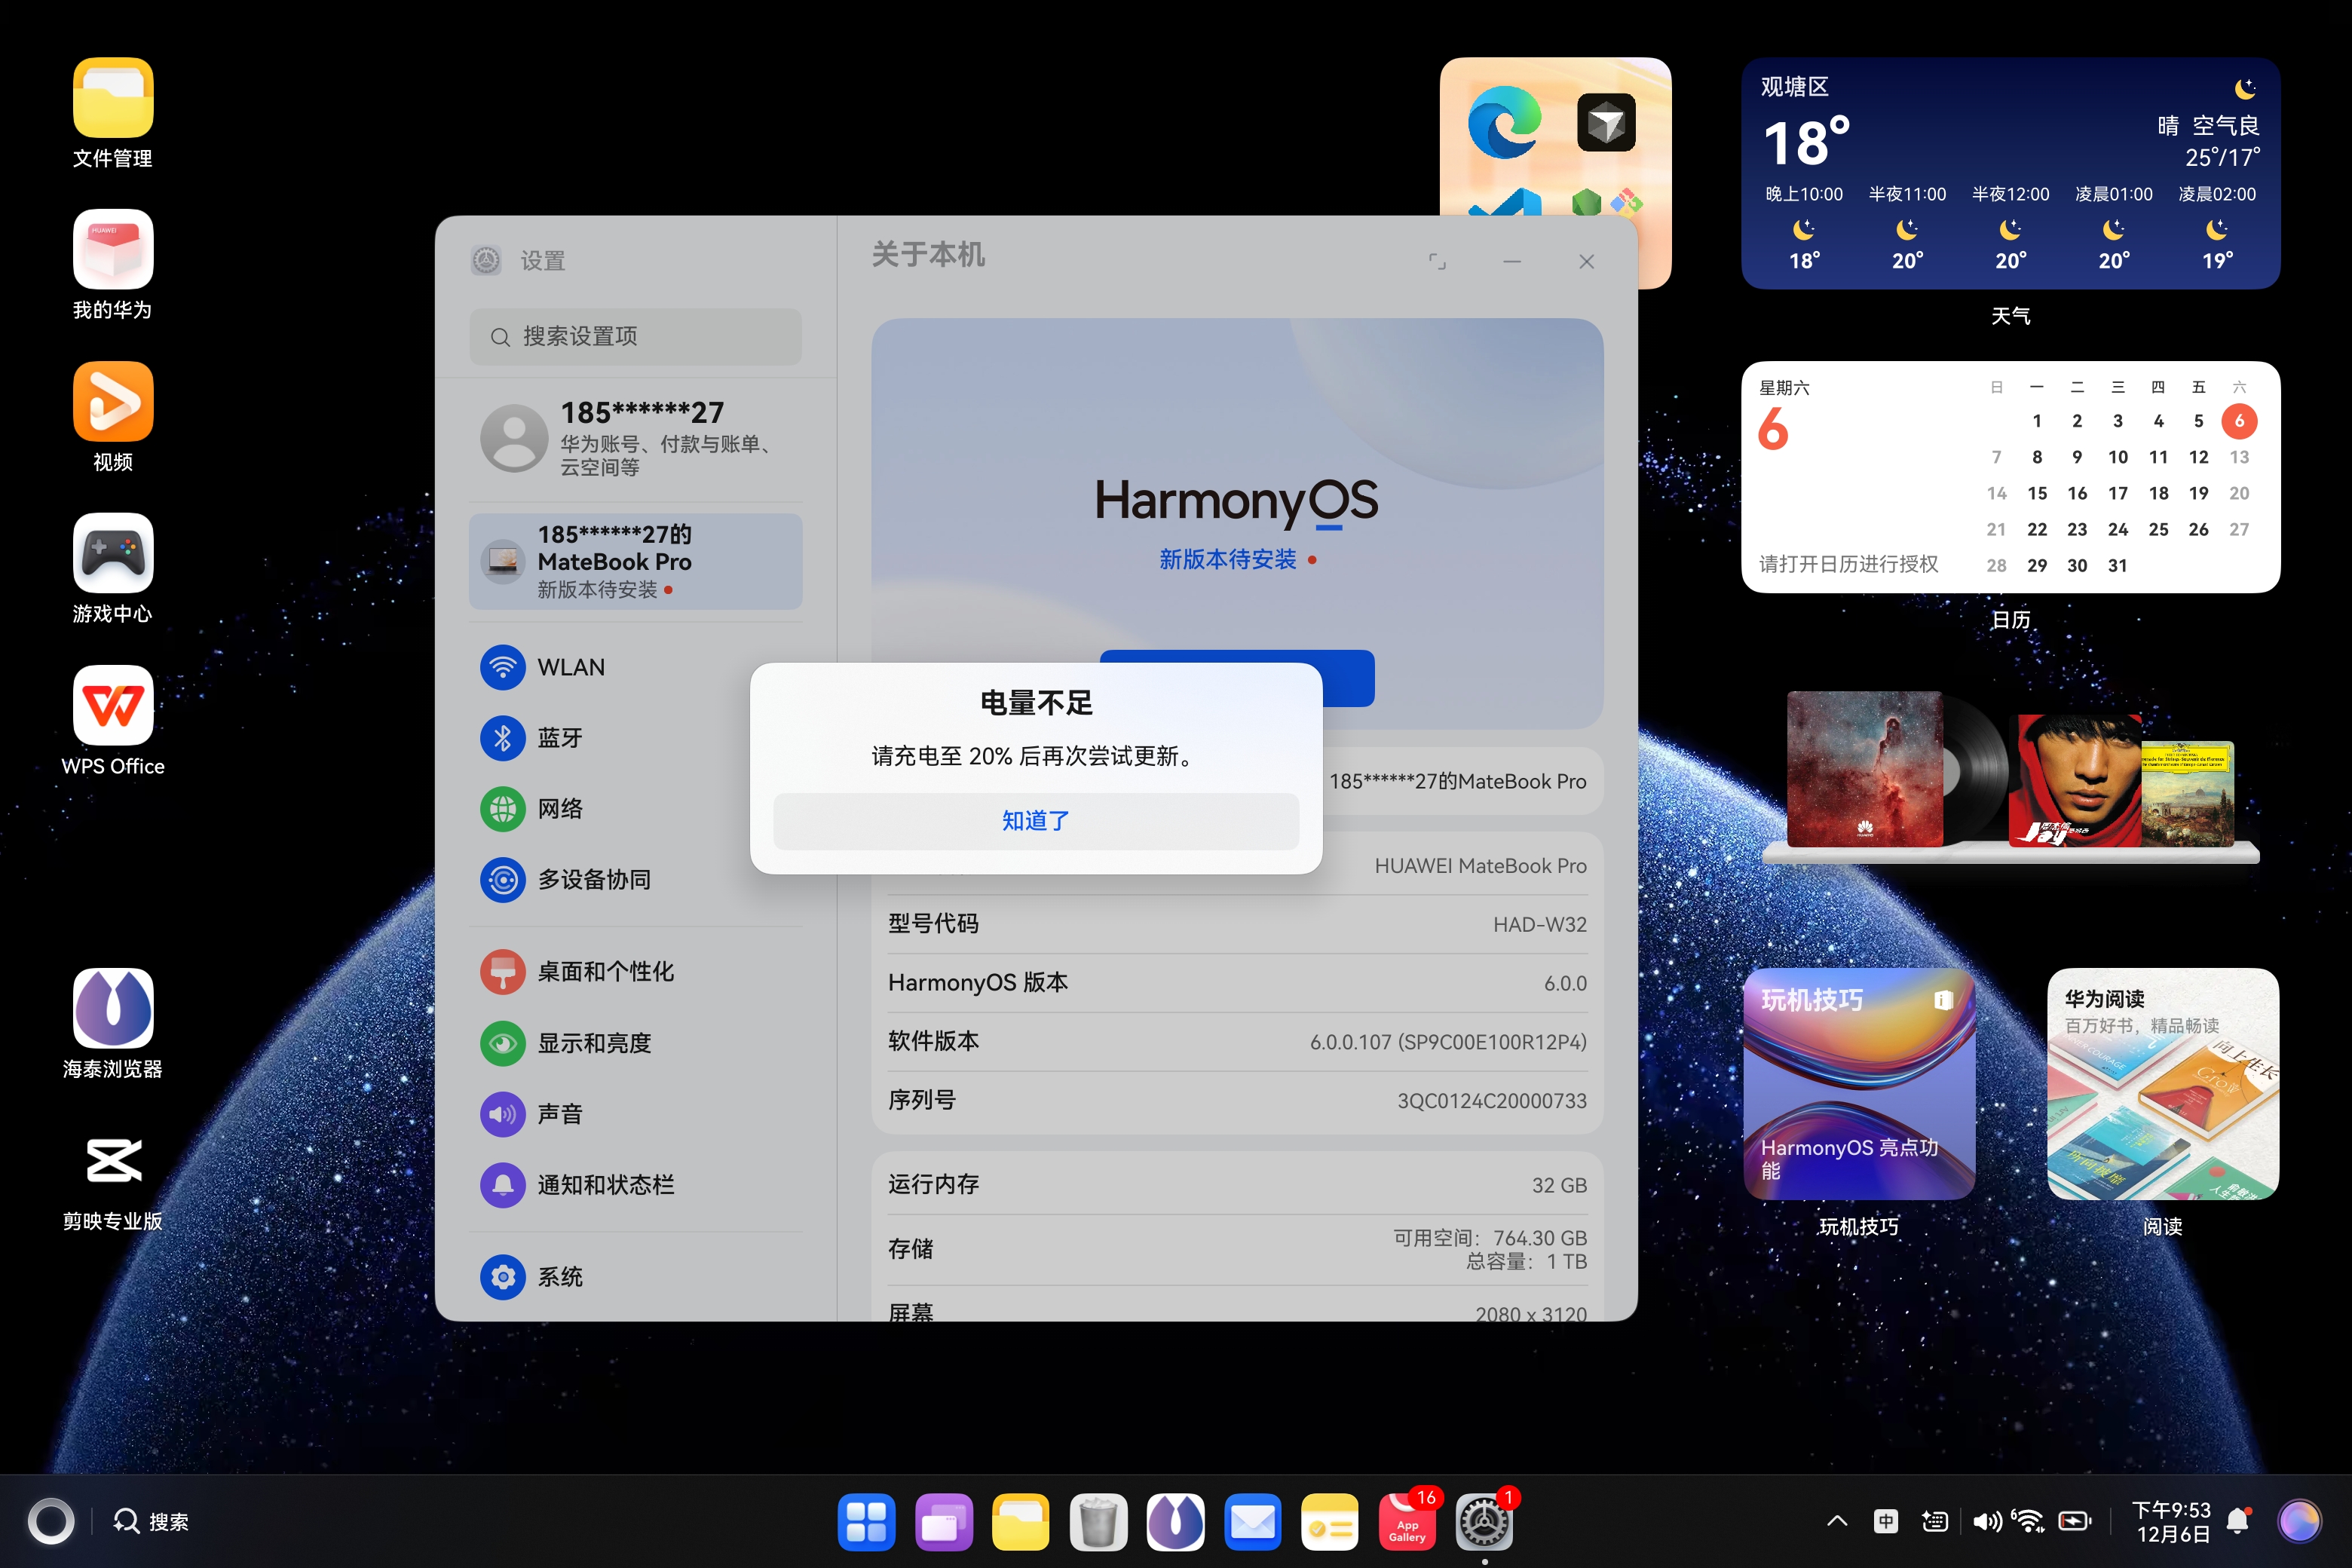Click the 搜索设置项 search field
The width and height of the screenshot is (2352, 1568).
click(x=635, y=337)
